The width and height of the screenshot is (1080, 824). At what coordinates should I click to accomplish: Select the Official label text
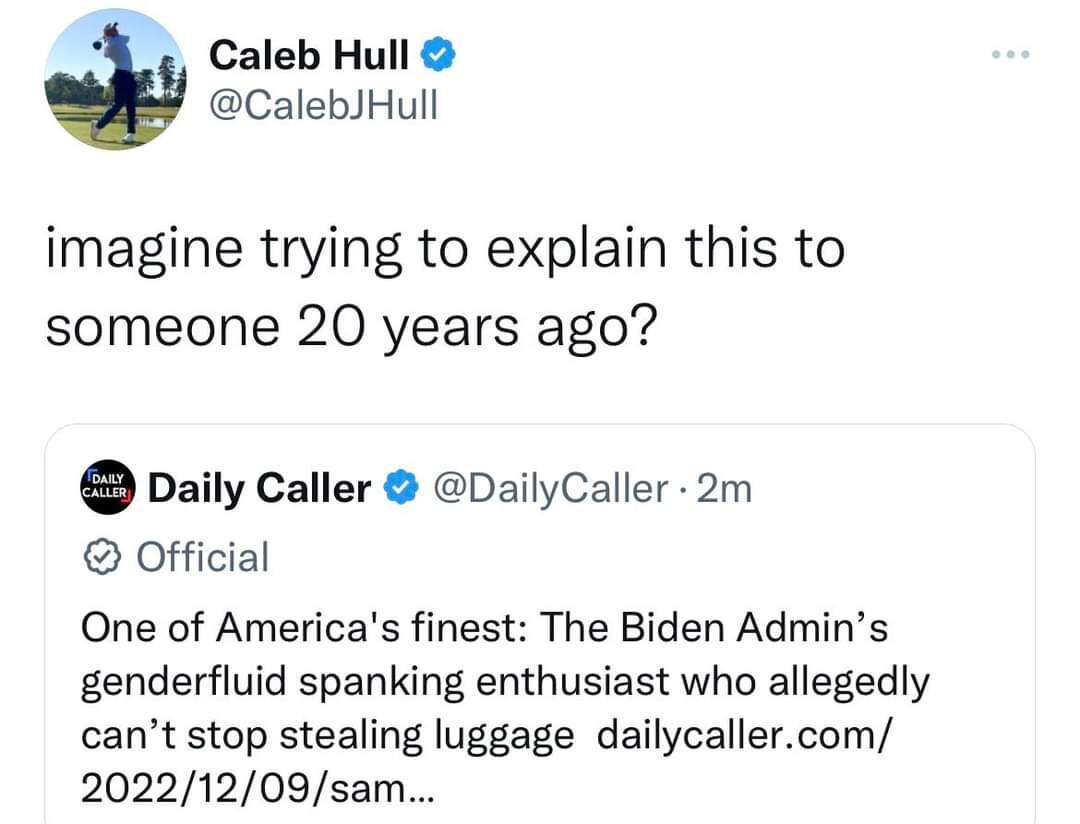pyautogui.click(x=203, y=557)
